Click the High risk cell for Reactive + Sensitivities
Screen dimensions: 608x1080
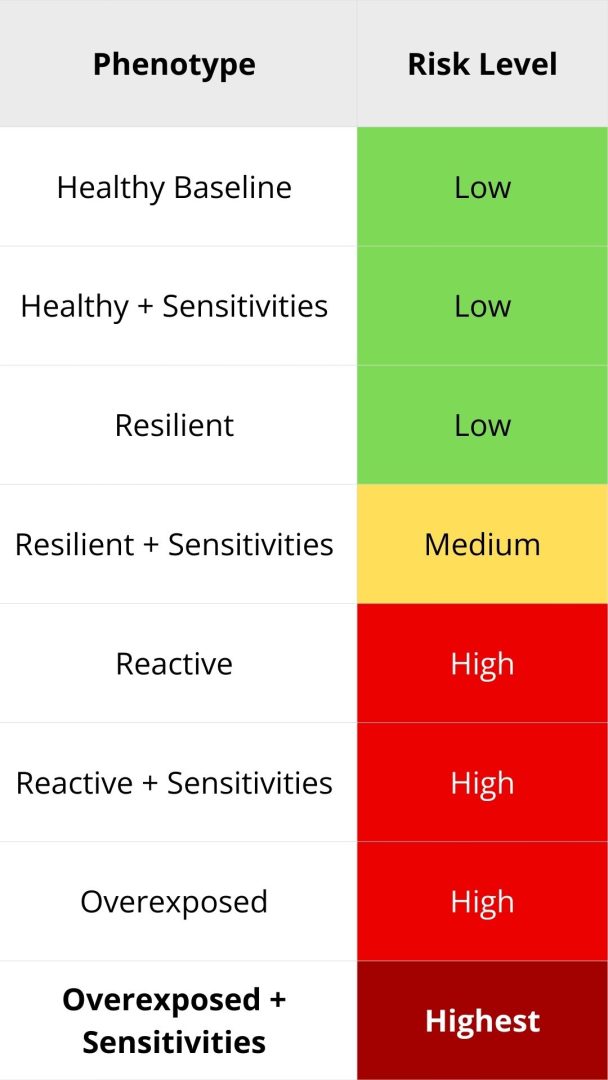tap(482, 782)
